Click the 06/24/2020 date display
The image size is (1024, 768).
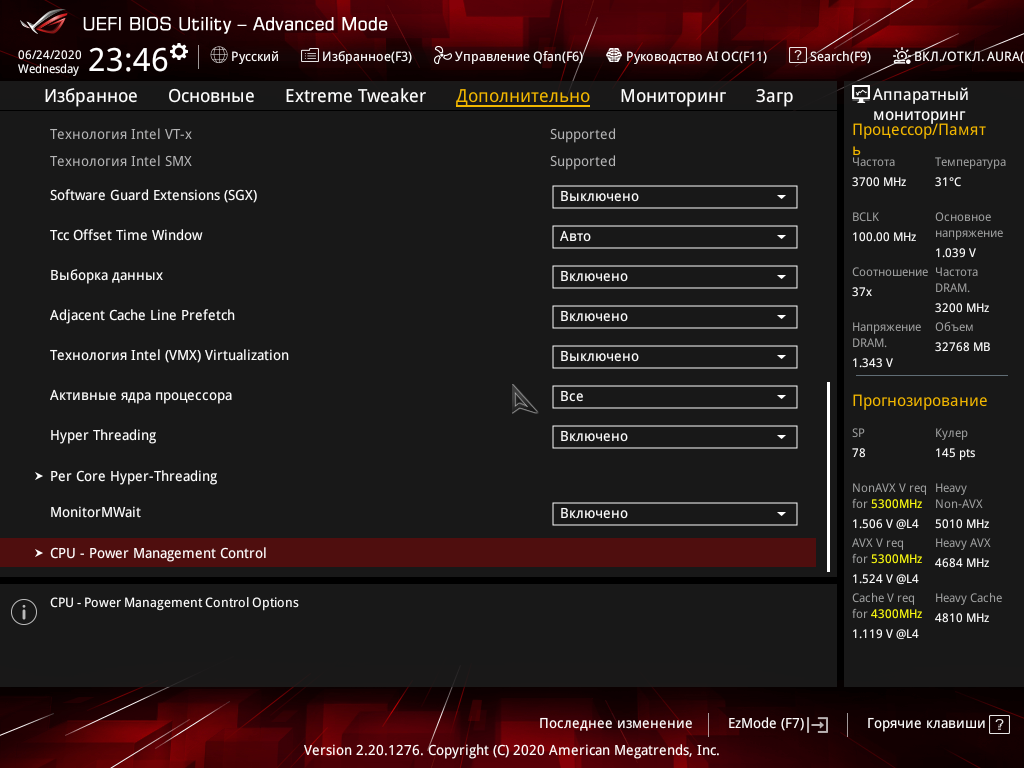tap(49, 55)
